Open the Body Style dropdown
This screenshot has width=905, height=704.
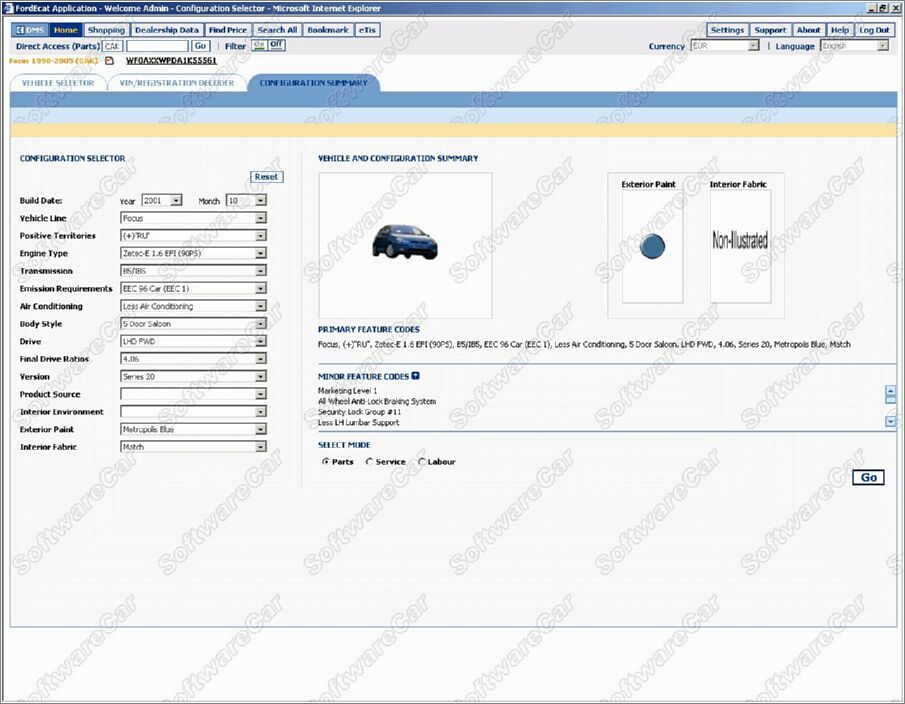click(x=260, y=324)
